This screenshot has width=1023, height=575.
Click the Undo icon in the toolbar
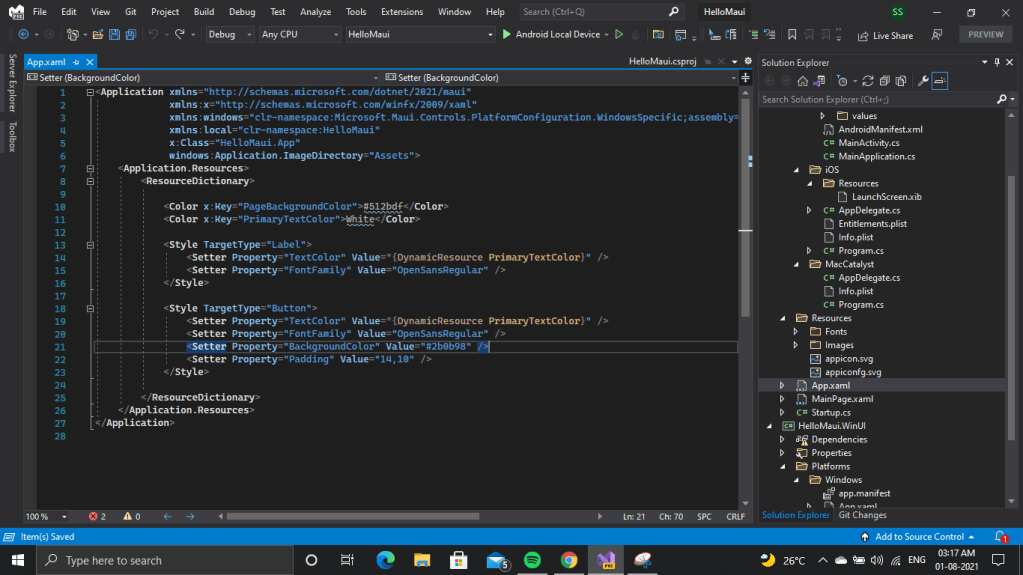pyautogui.click(x=153, y=34)
